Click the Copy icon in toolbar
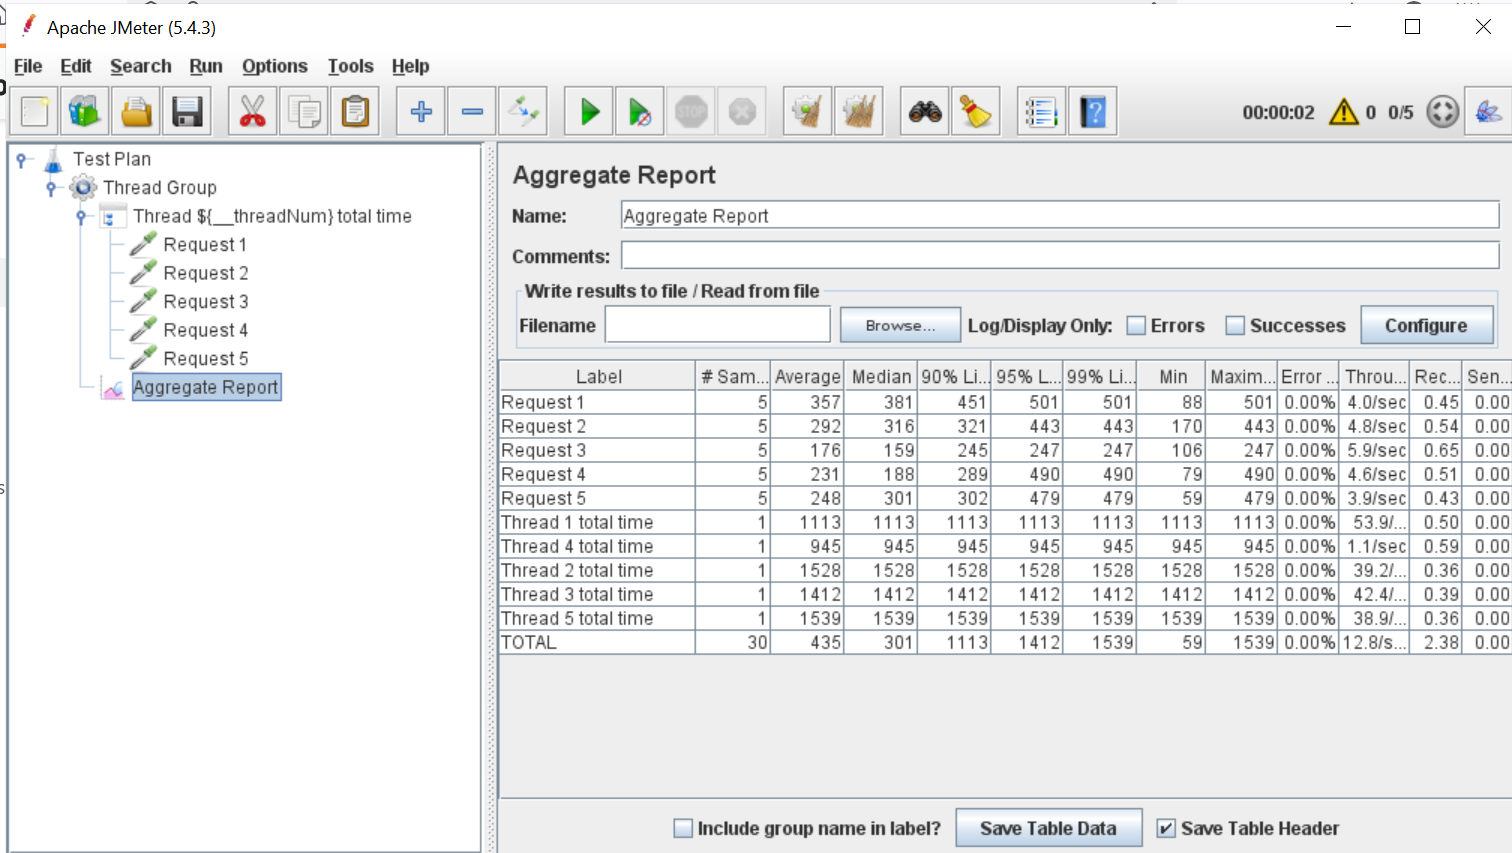Viewport: 1512px width, 853px height. tap(304, 111)
